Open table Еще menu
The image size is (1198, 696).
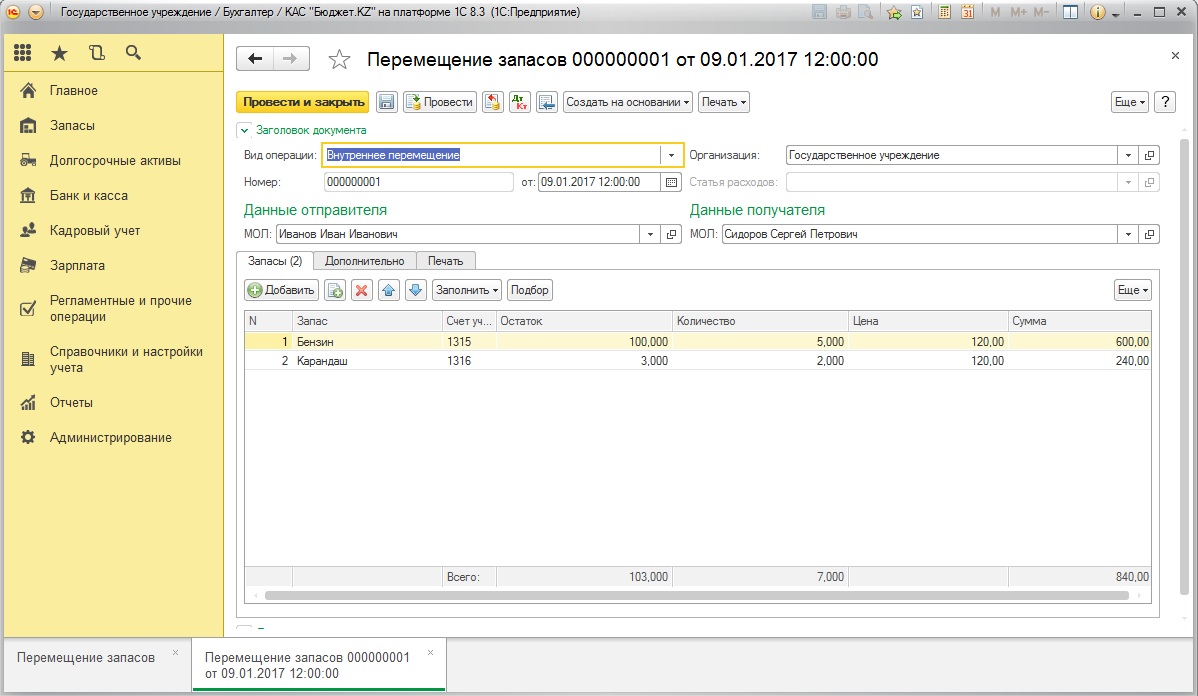[x=1133, y=290]
